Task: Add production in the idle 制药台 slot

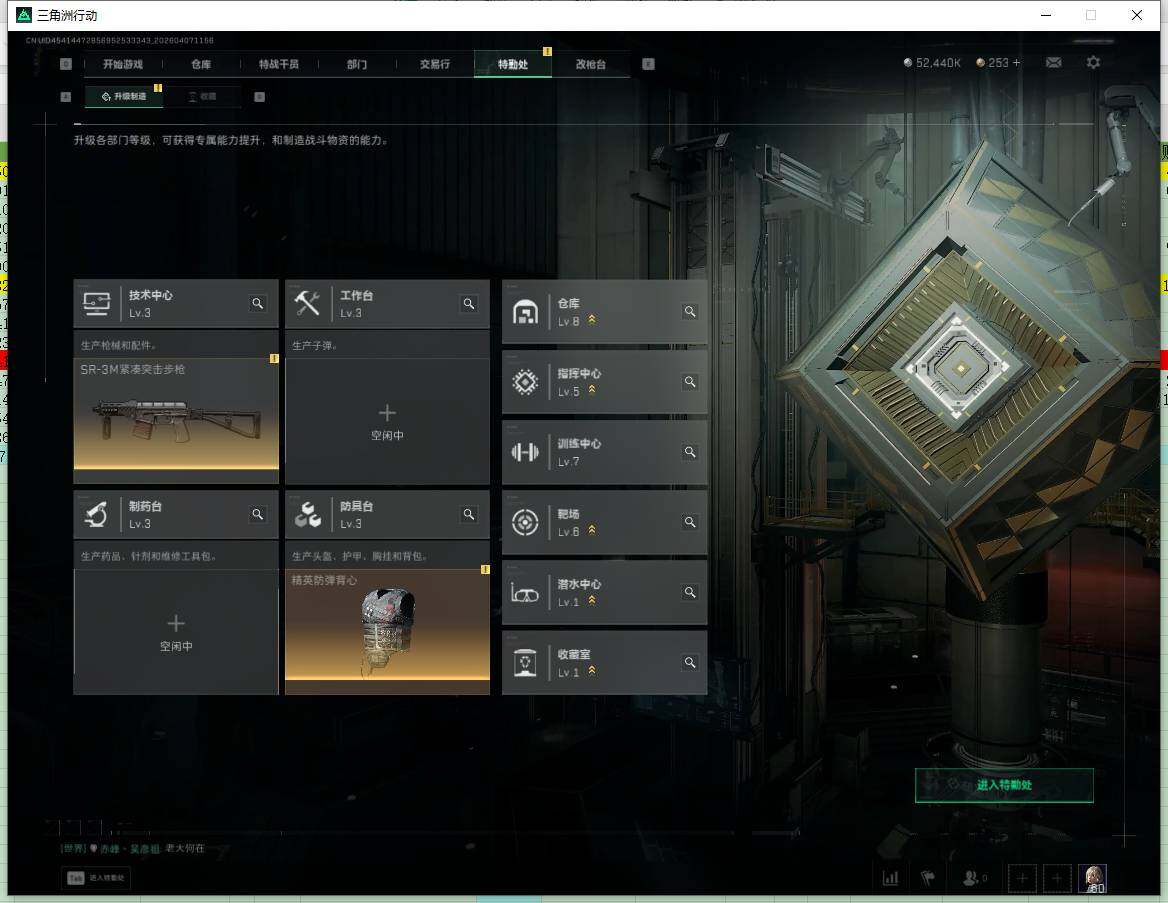Action: point(177,633)
